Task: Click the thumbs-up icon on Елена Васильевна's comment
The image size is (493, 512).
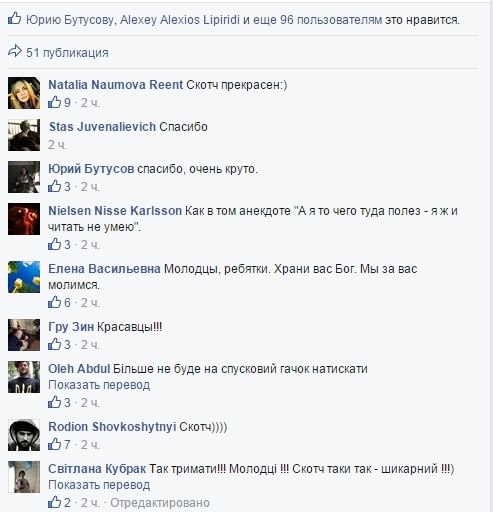Action: [54, 302]
